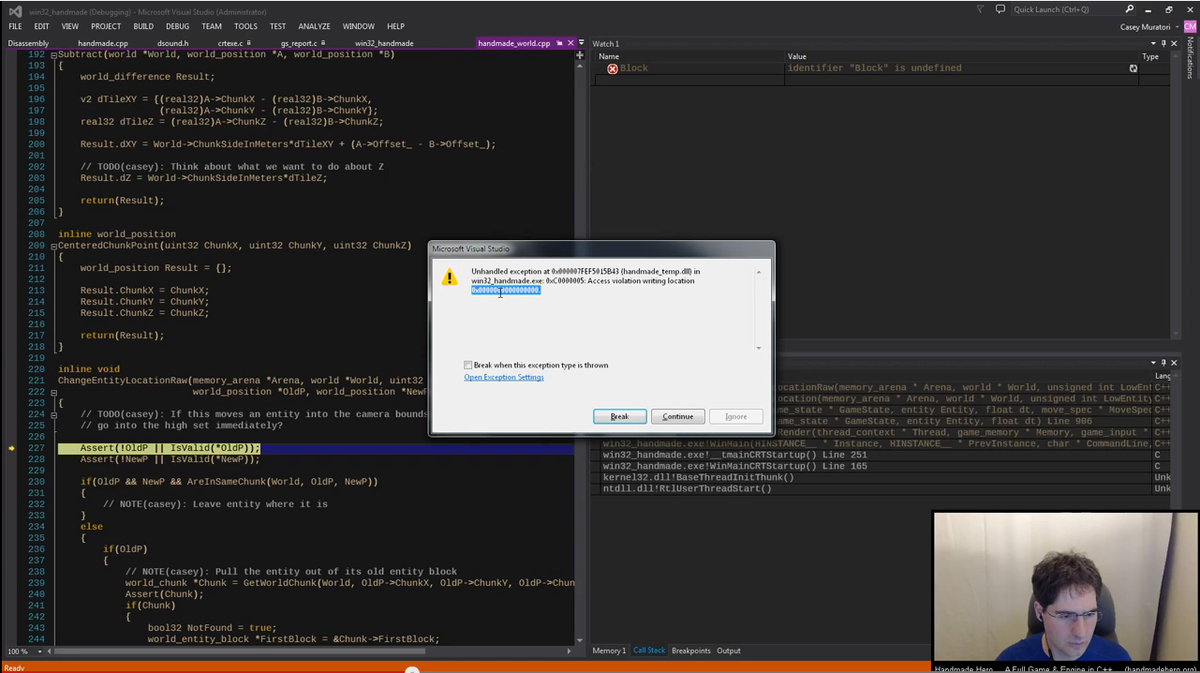Click the Visual Studio logo icon
Viewport: 1200px width, 673px height.
coord(15,10)
